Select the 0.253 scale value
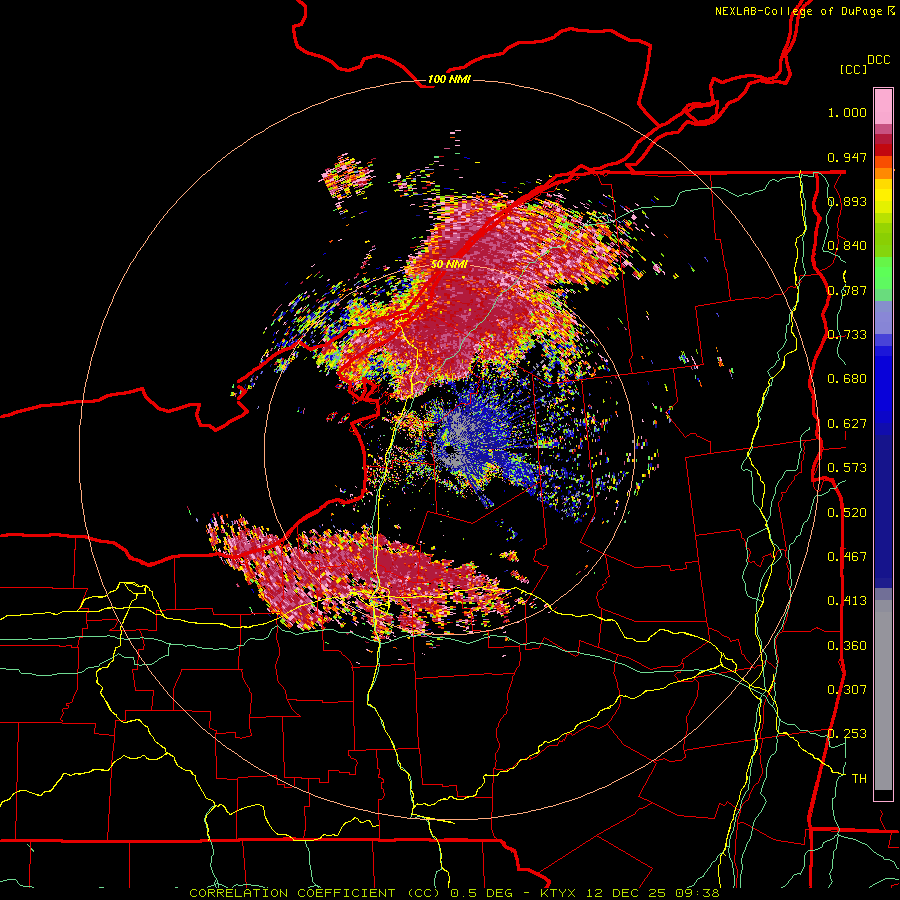 [847, 734]
